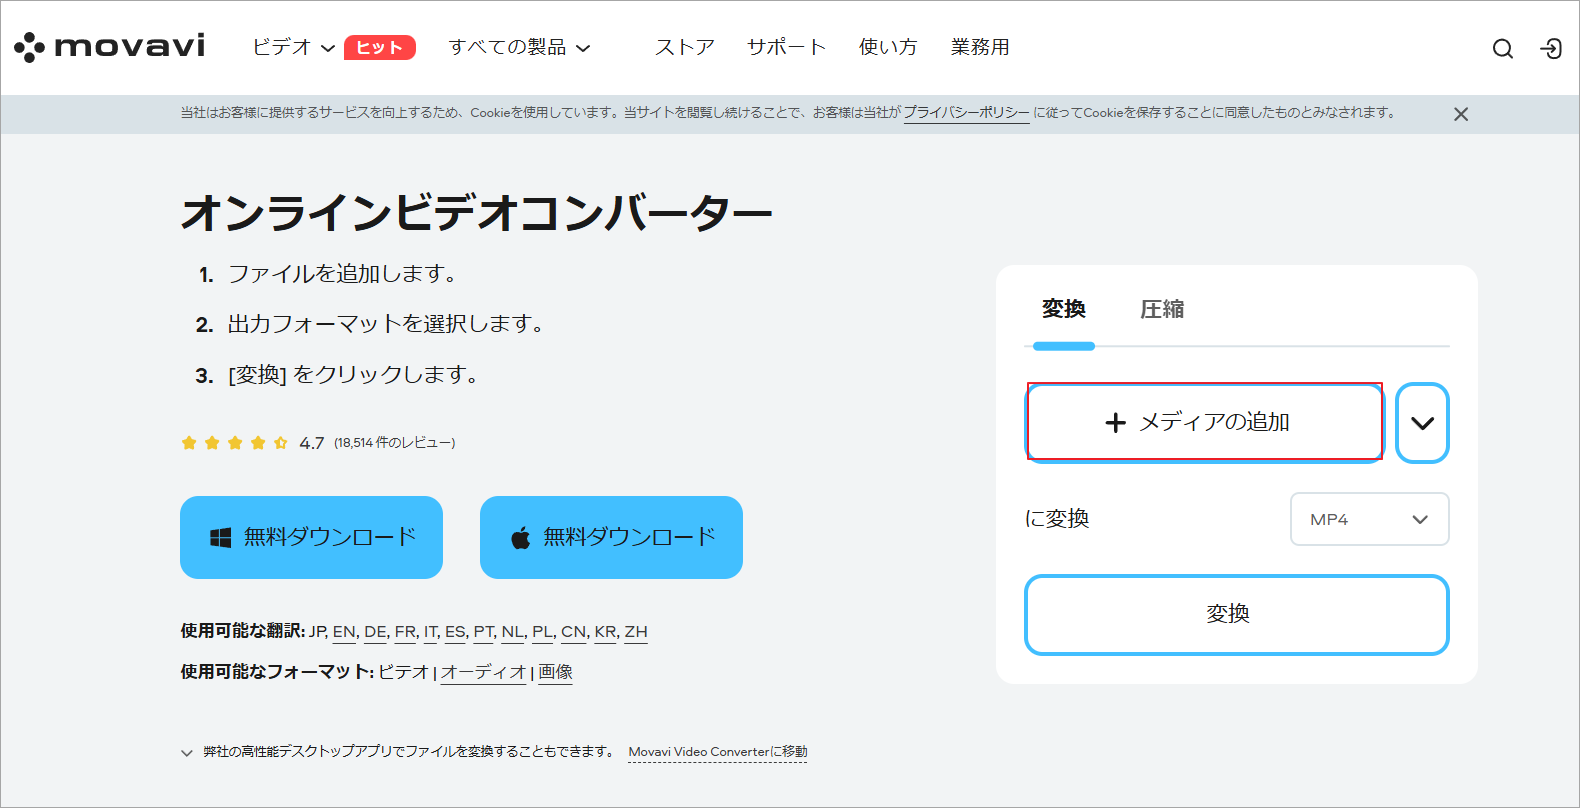Viewport: 1580px width, 808px height.
Task: Click the に変換 label
Action: pos(1057,519)
